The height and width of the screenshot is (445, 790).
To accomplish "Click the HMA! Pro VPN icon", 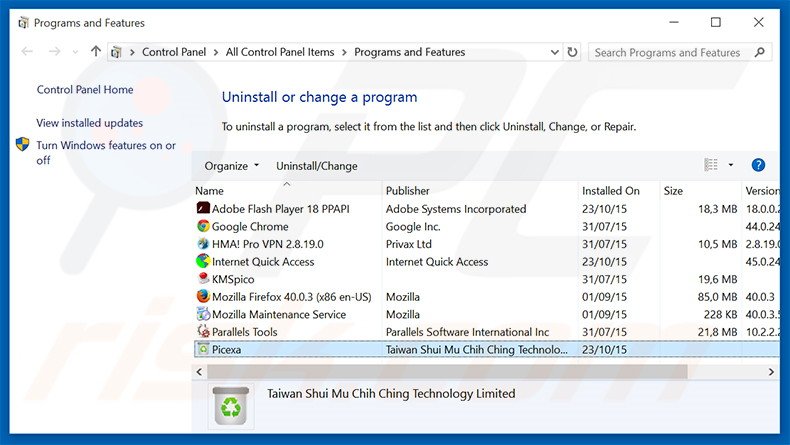I will pyautogui.click(x=203, y=243).
